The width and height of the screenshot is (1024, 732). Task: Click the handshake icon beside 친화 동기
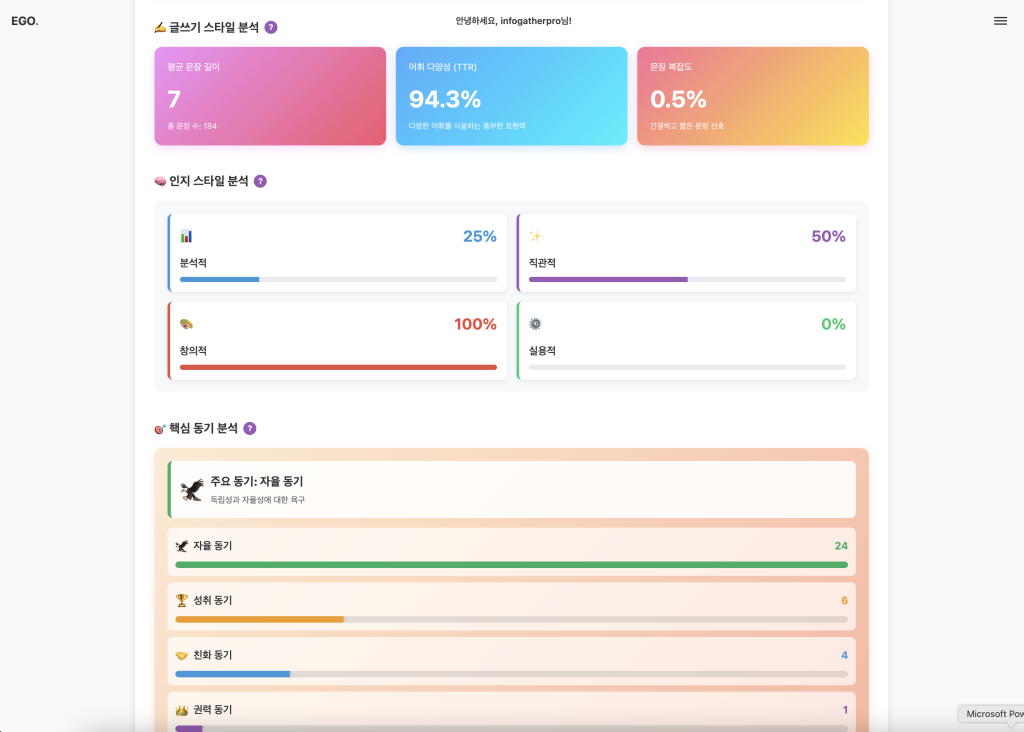pos(182,655)
